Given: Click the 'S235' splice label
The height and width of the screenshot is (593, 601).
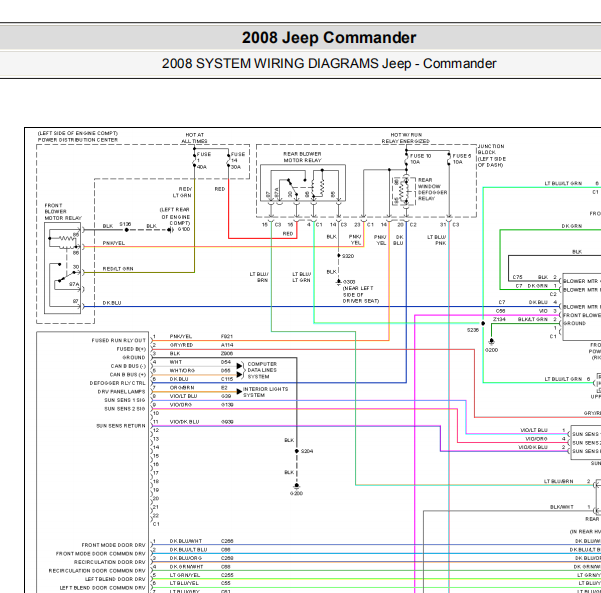Looking at the screenshot, I should [x=473, y=330].
